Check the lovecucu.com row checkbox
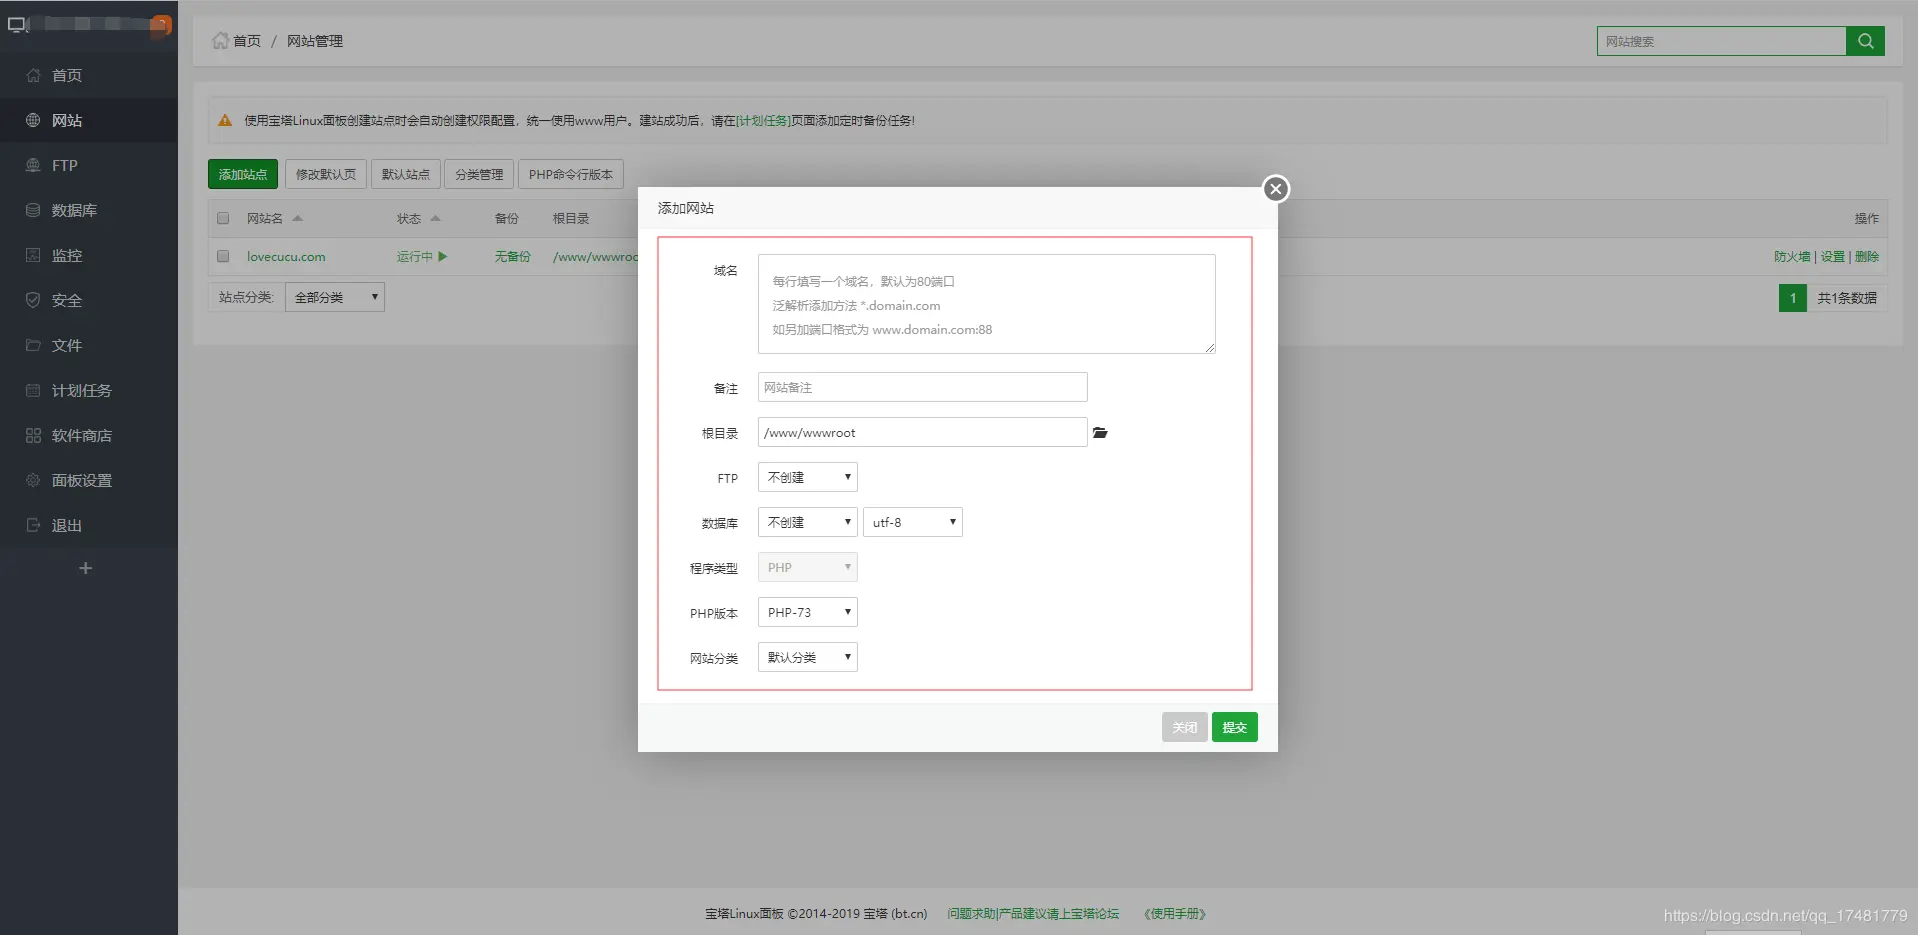The height and width of the screenshot is (935, 1918). tap(222, 256)
